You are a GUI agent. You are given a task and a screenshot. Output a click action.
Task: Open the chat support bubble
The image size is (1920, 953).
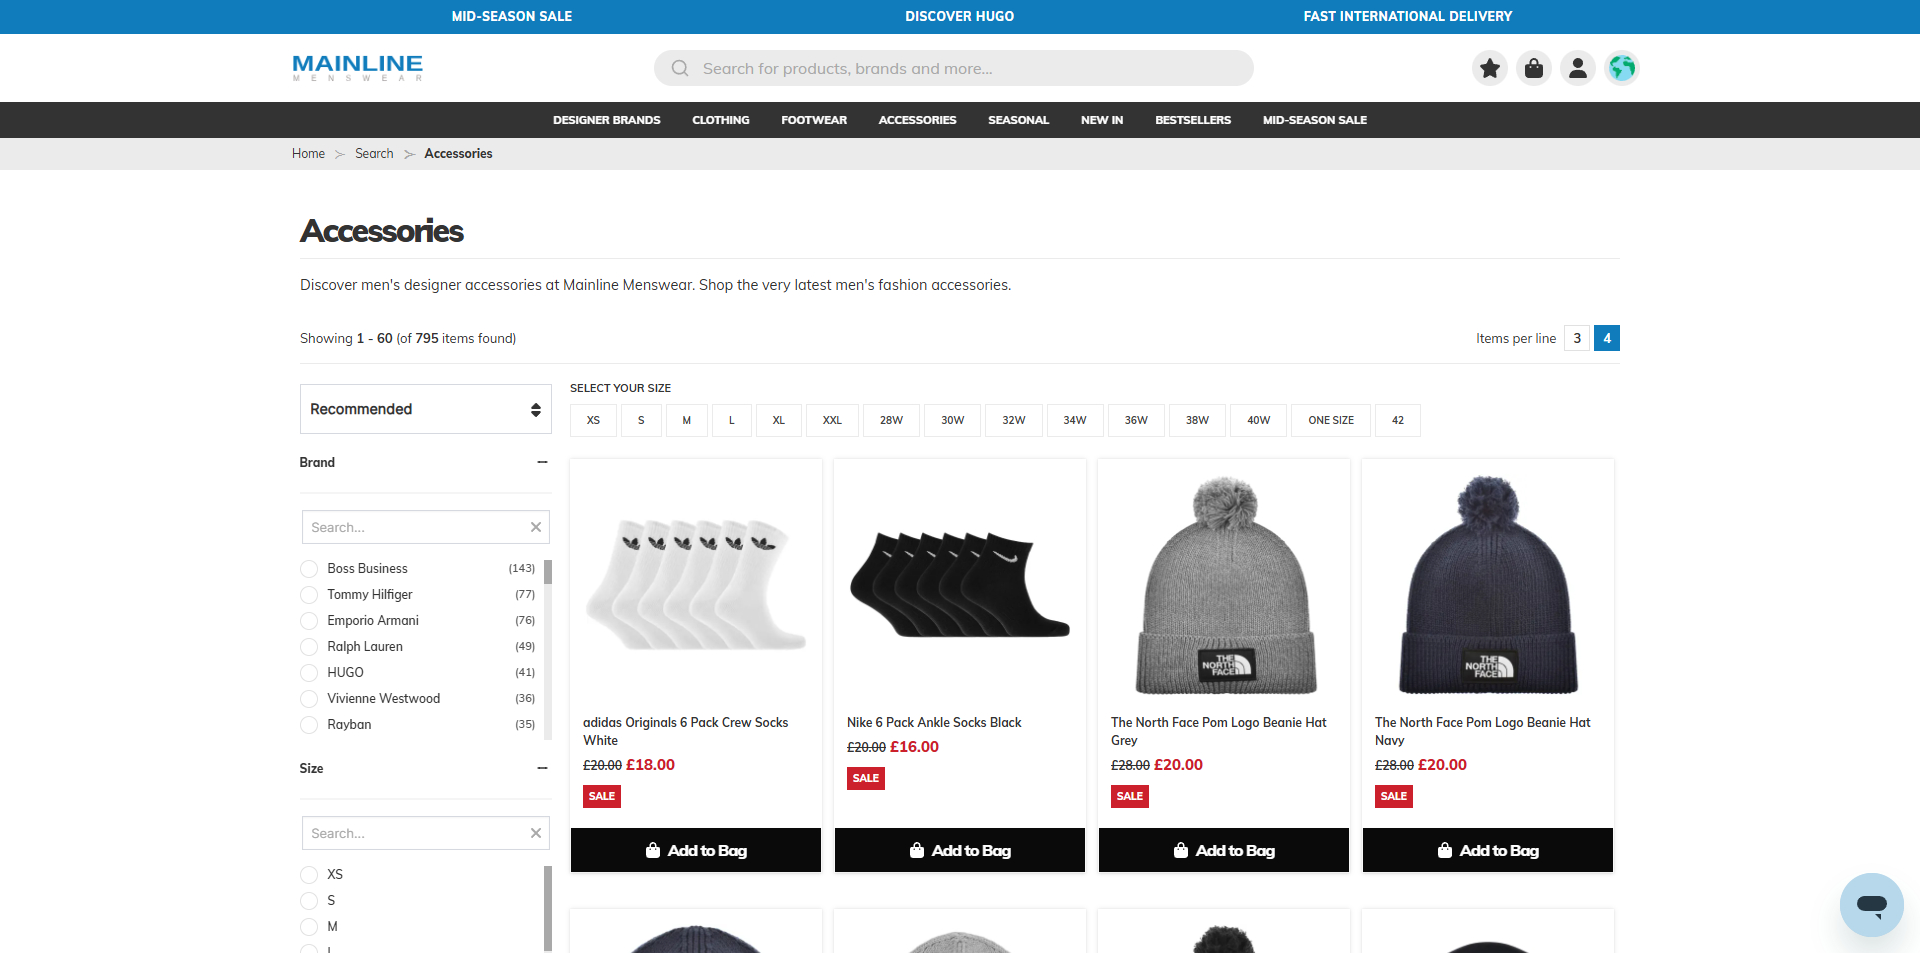point(1871,904)
